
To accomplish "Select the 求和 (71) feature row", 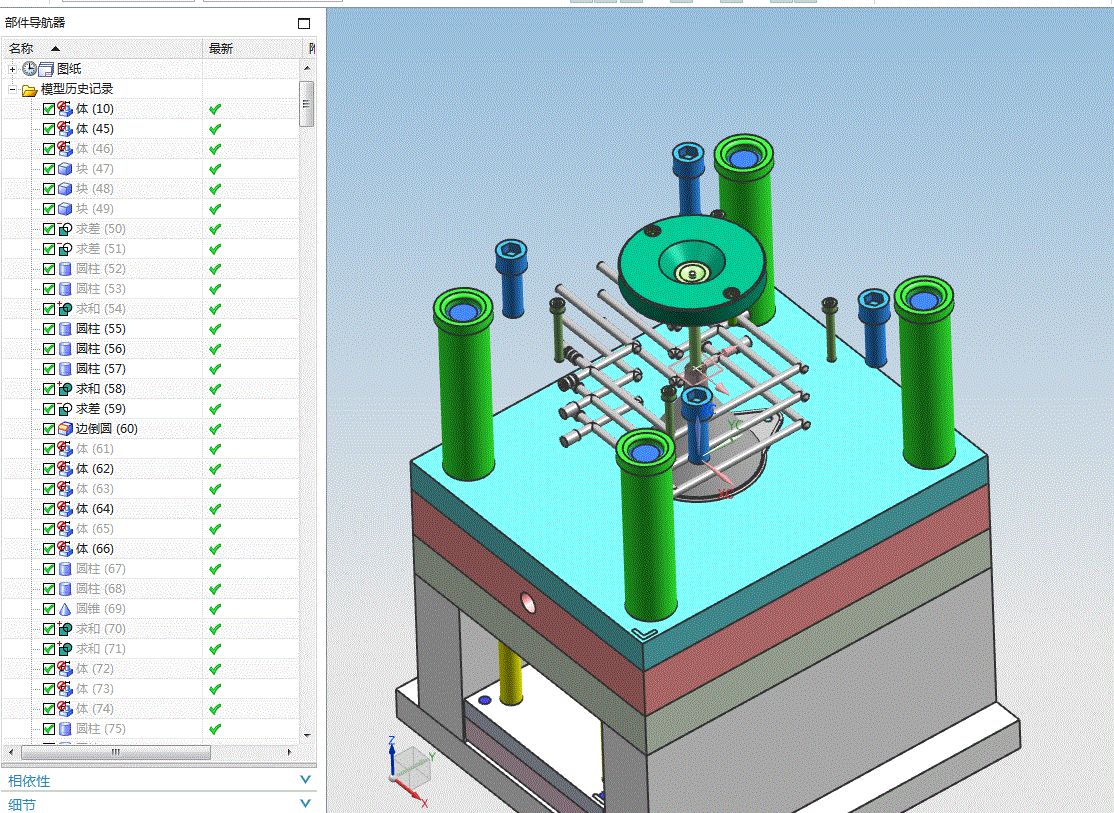I will [151, 649].
